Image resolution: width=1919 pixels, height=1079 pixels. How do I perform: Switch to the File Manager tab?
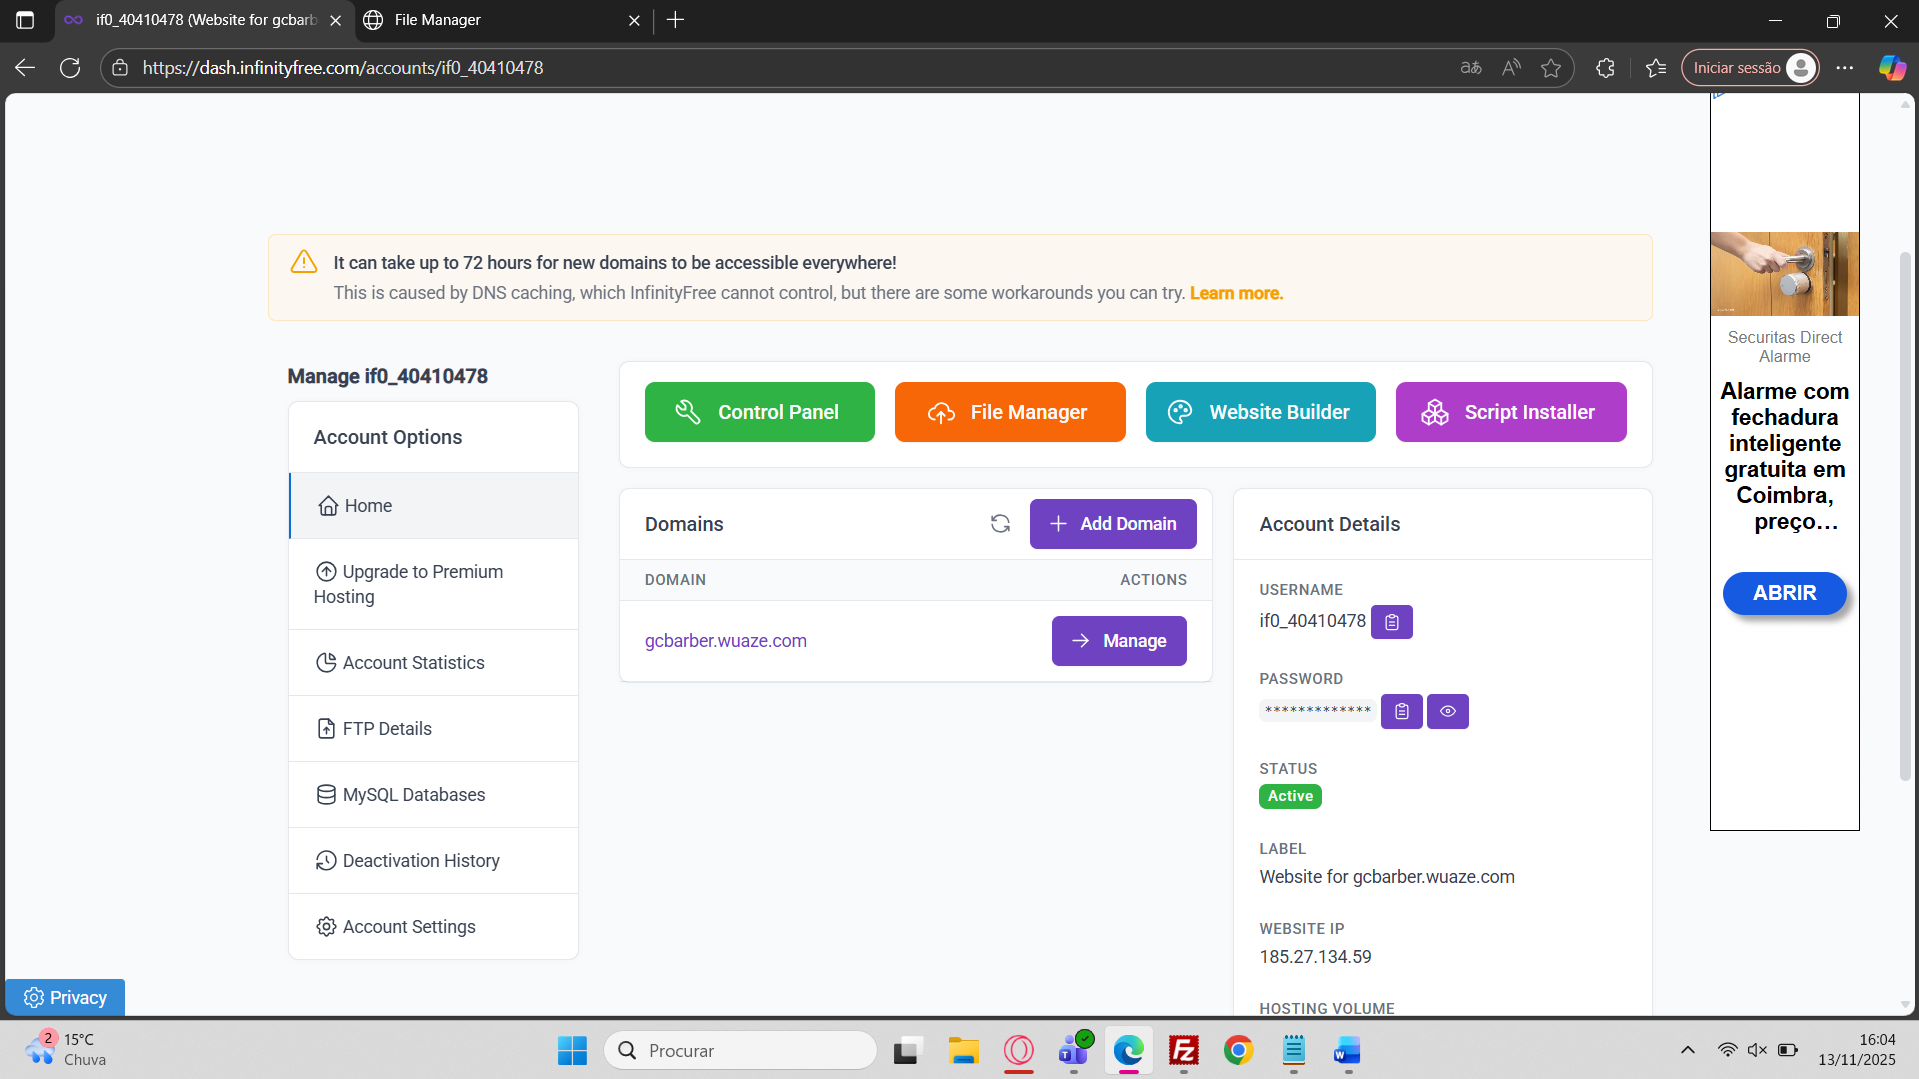(500, 20)
